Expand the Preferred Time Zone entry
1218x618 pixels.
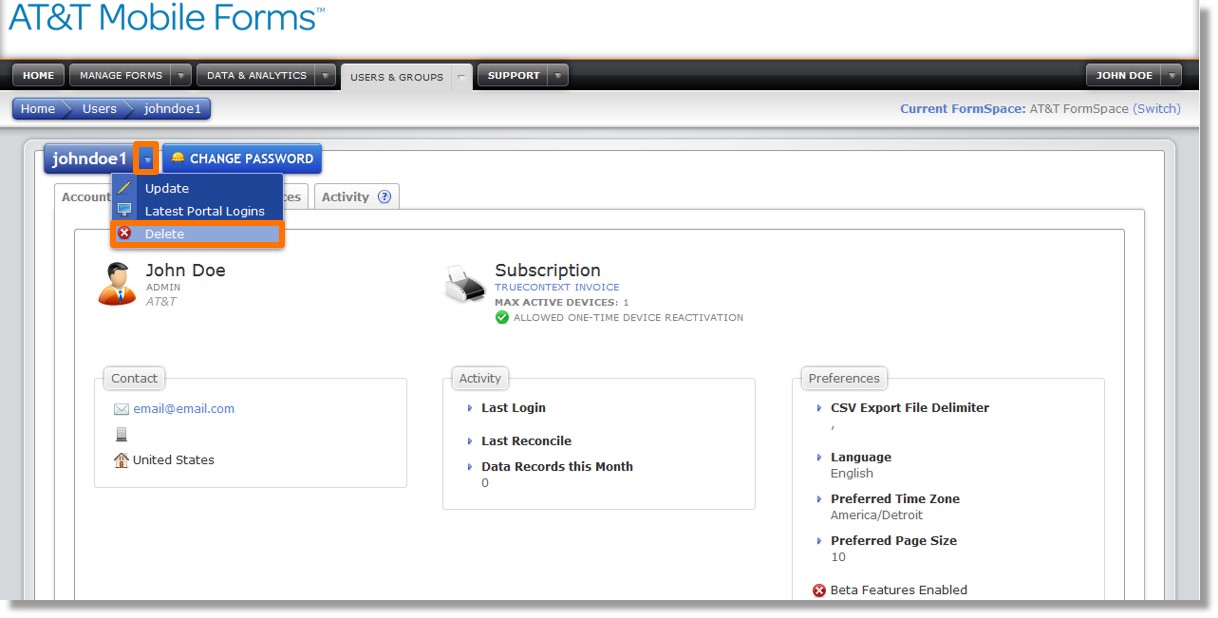(820, 499)
